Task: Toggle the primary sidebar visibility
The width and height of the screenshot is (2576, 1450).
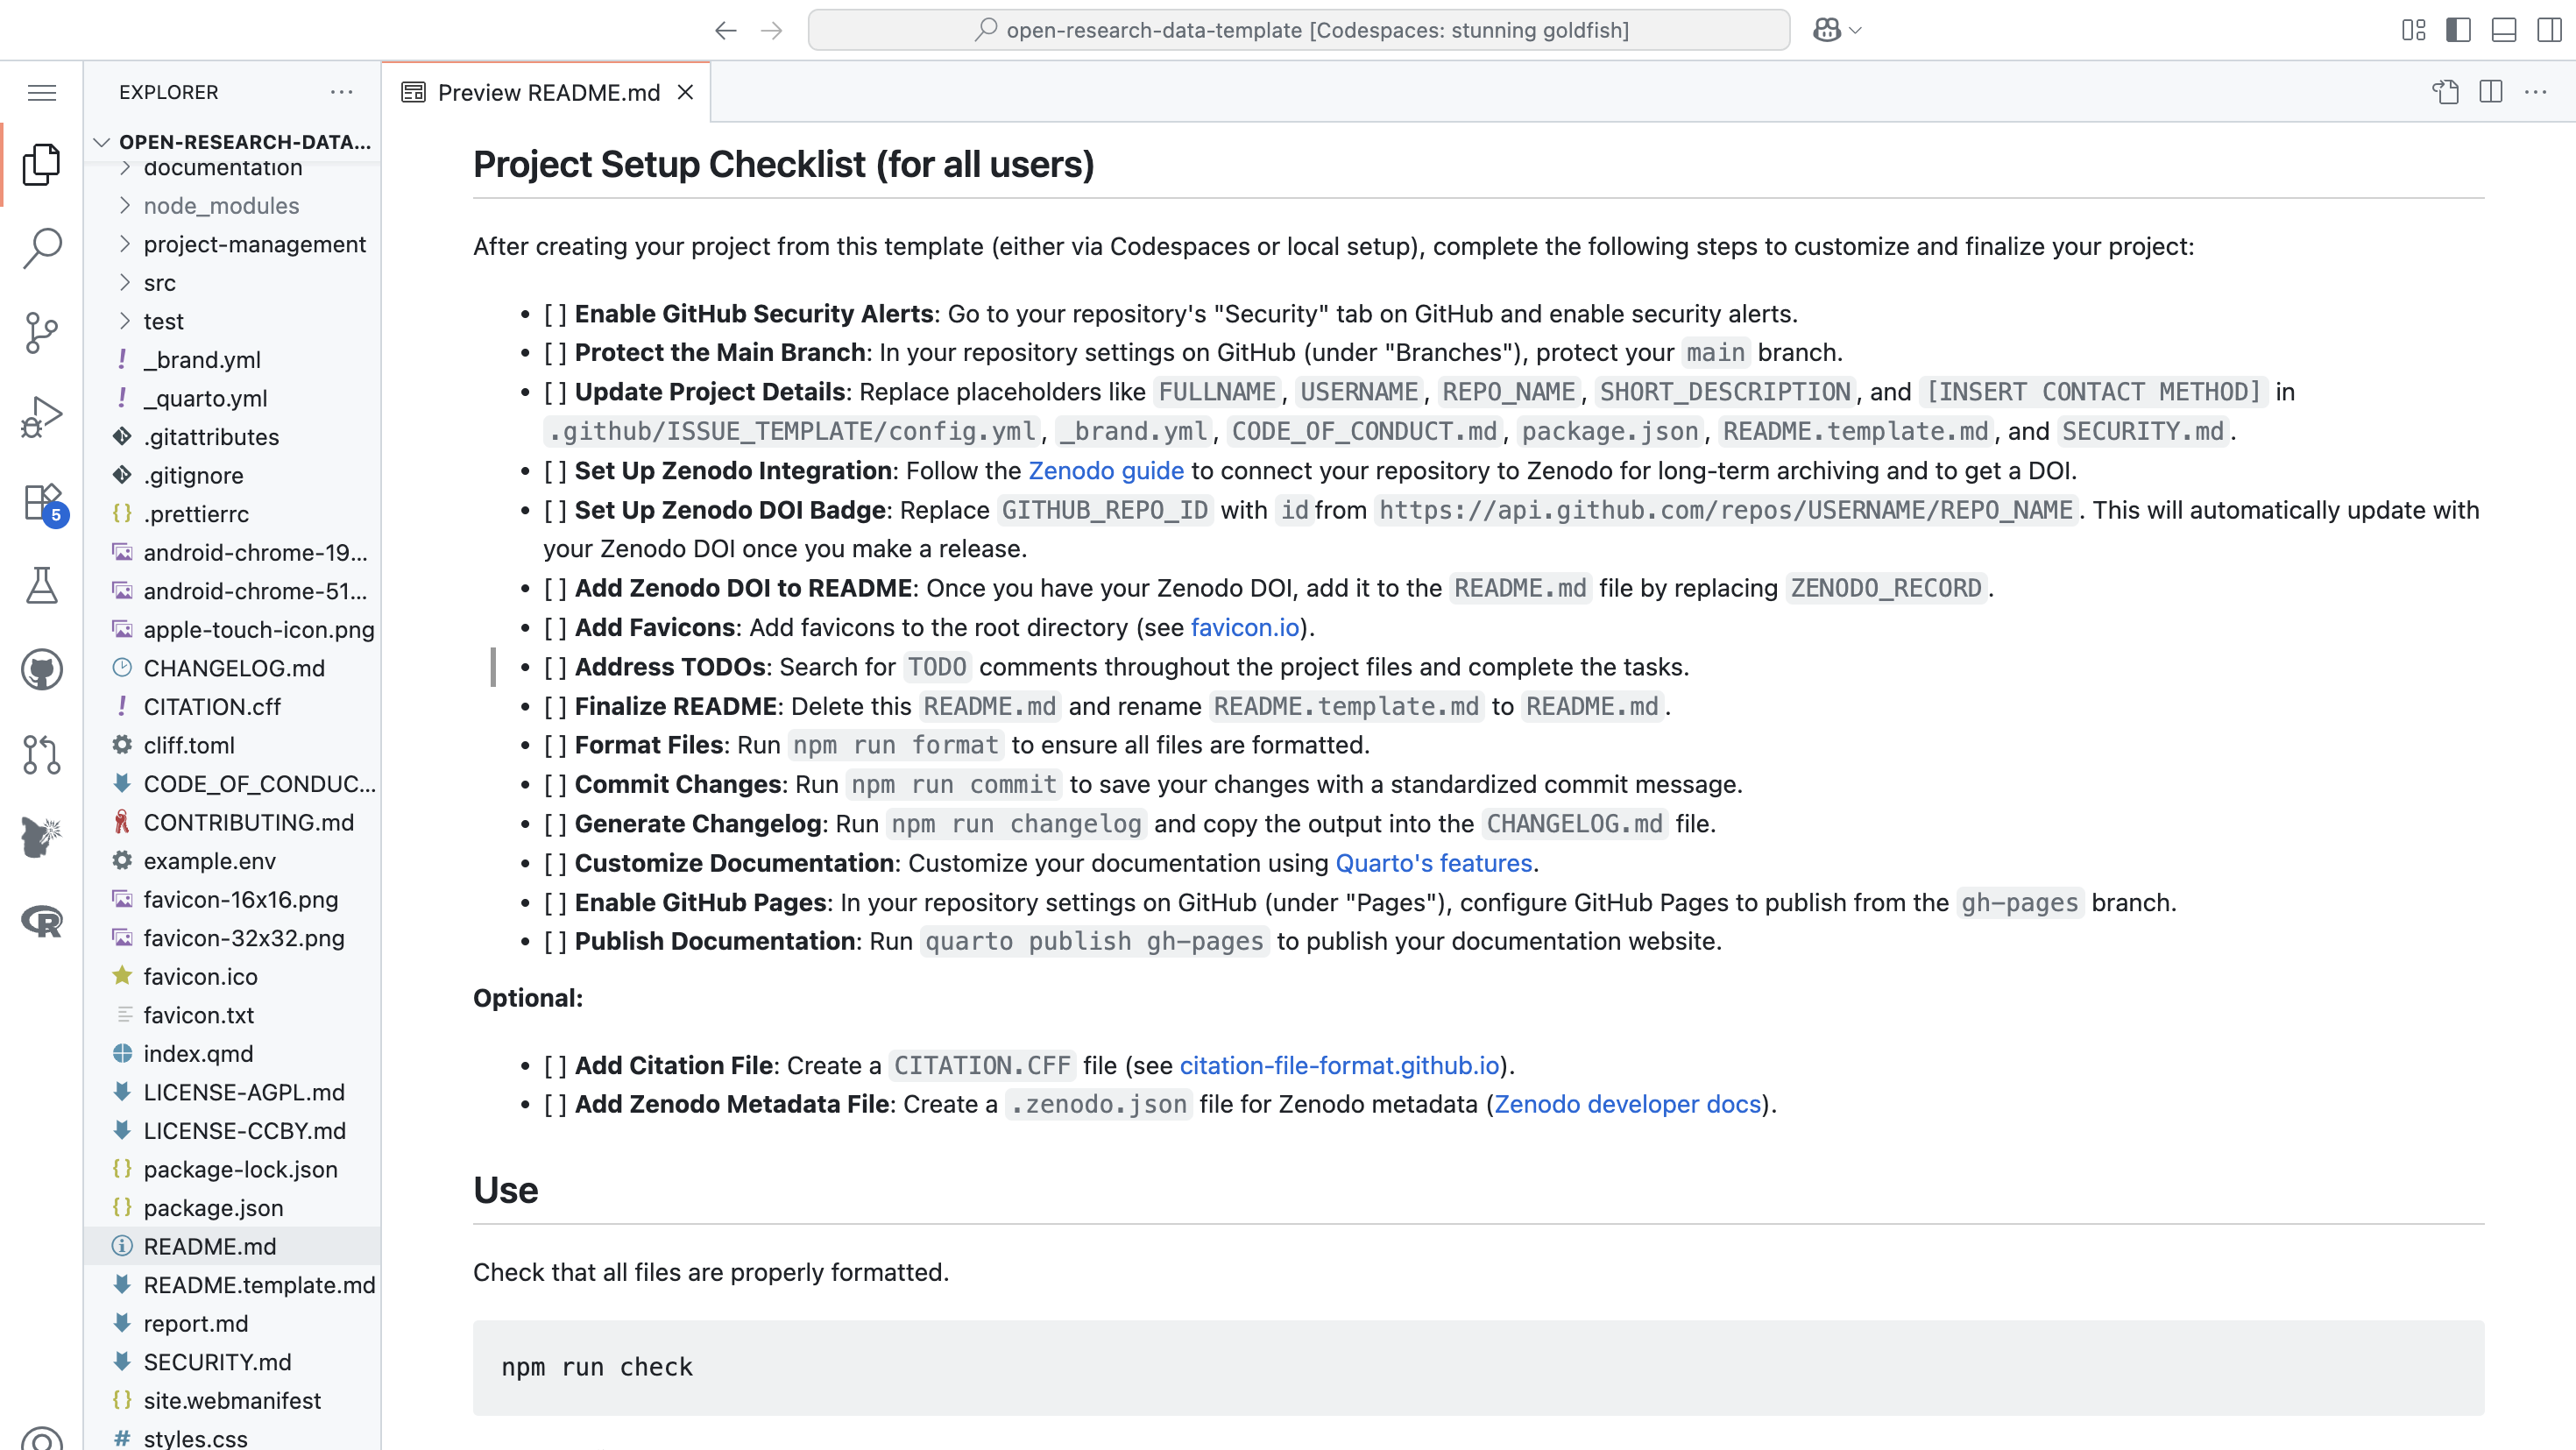Action: [x=2458, y=30]
